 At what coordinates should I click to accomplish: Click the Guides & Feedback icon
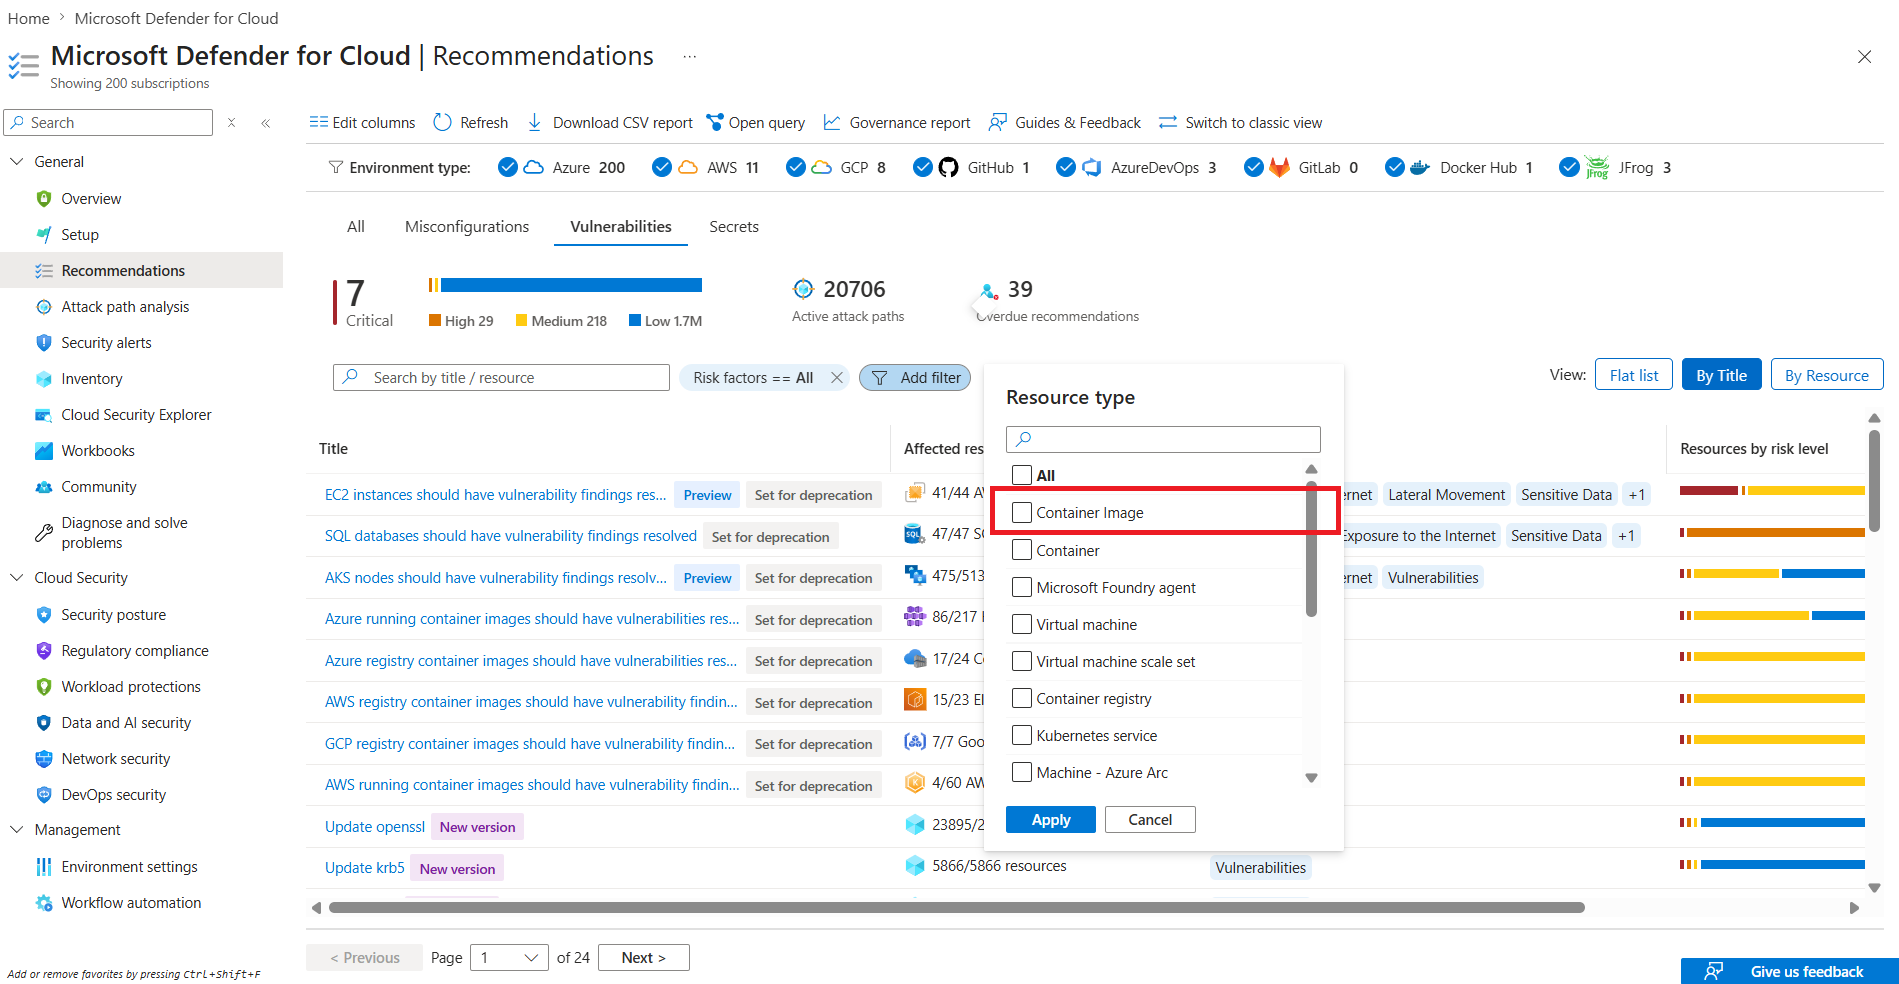(x=997, y=122)
